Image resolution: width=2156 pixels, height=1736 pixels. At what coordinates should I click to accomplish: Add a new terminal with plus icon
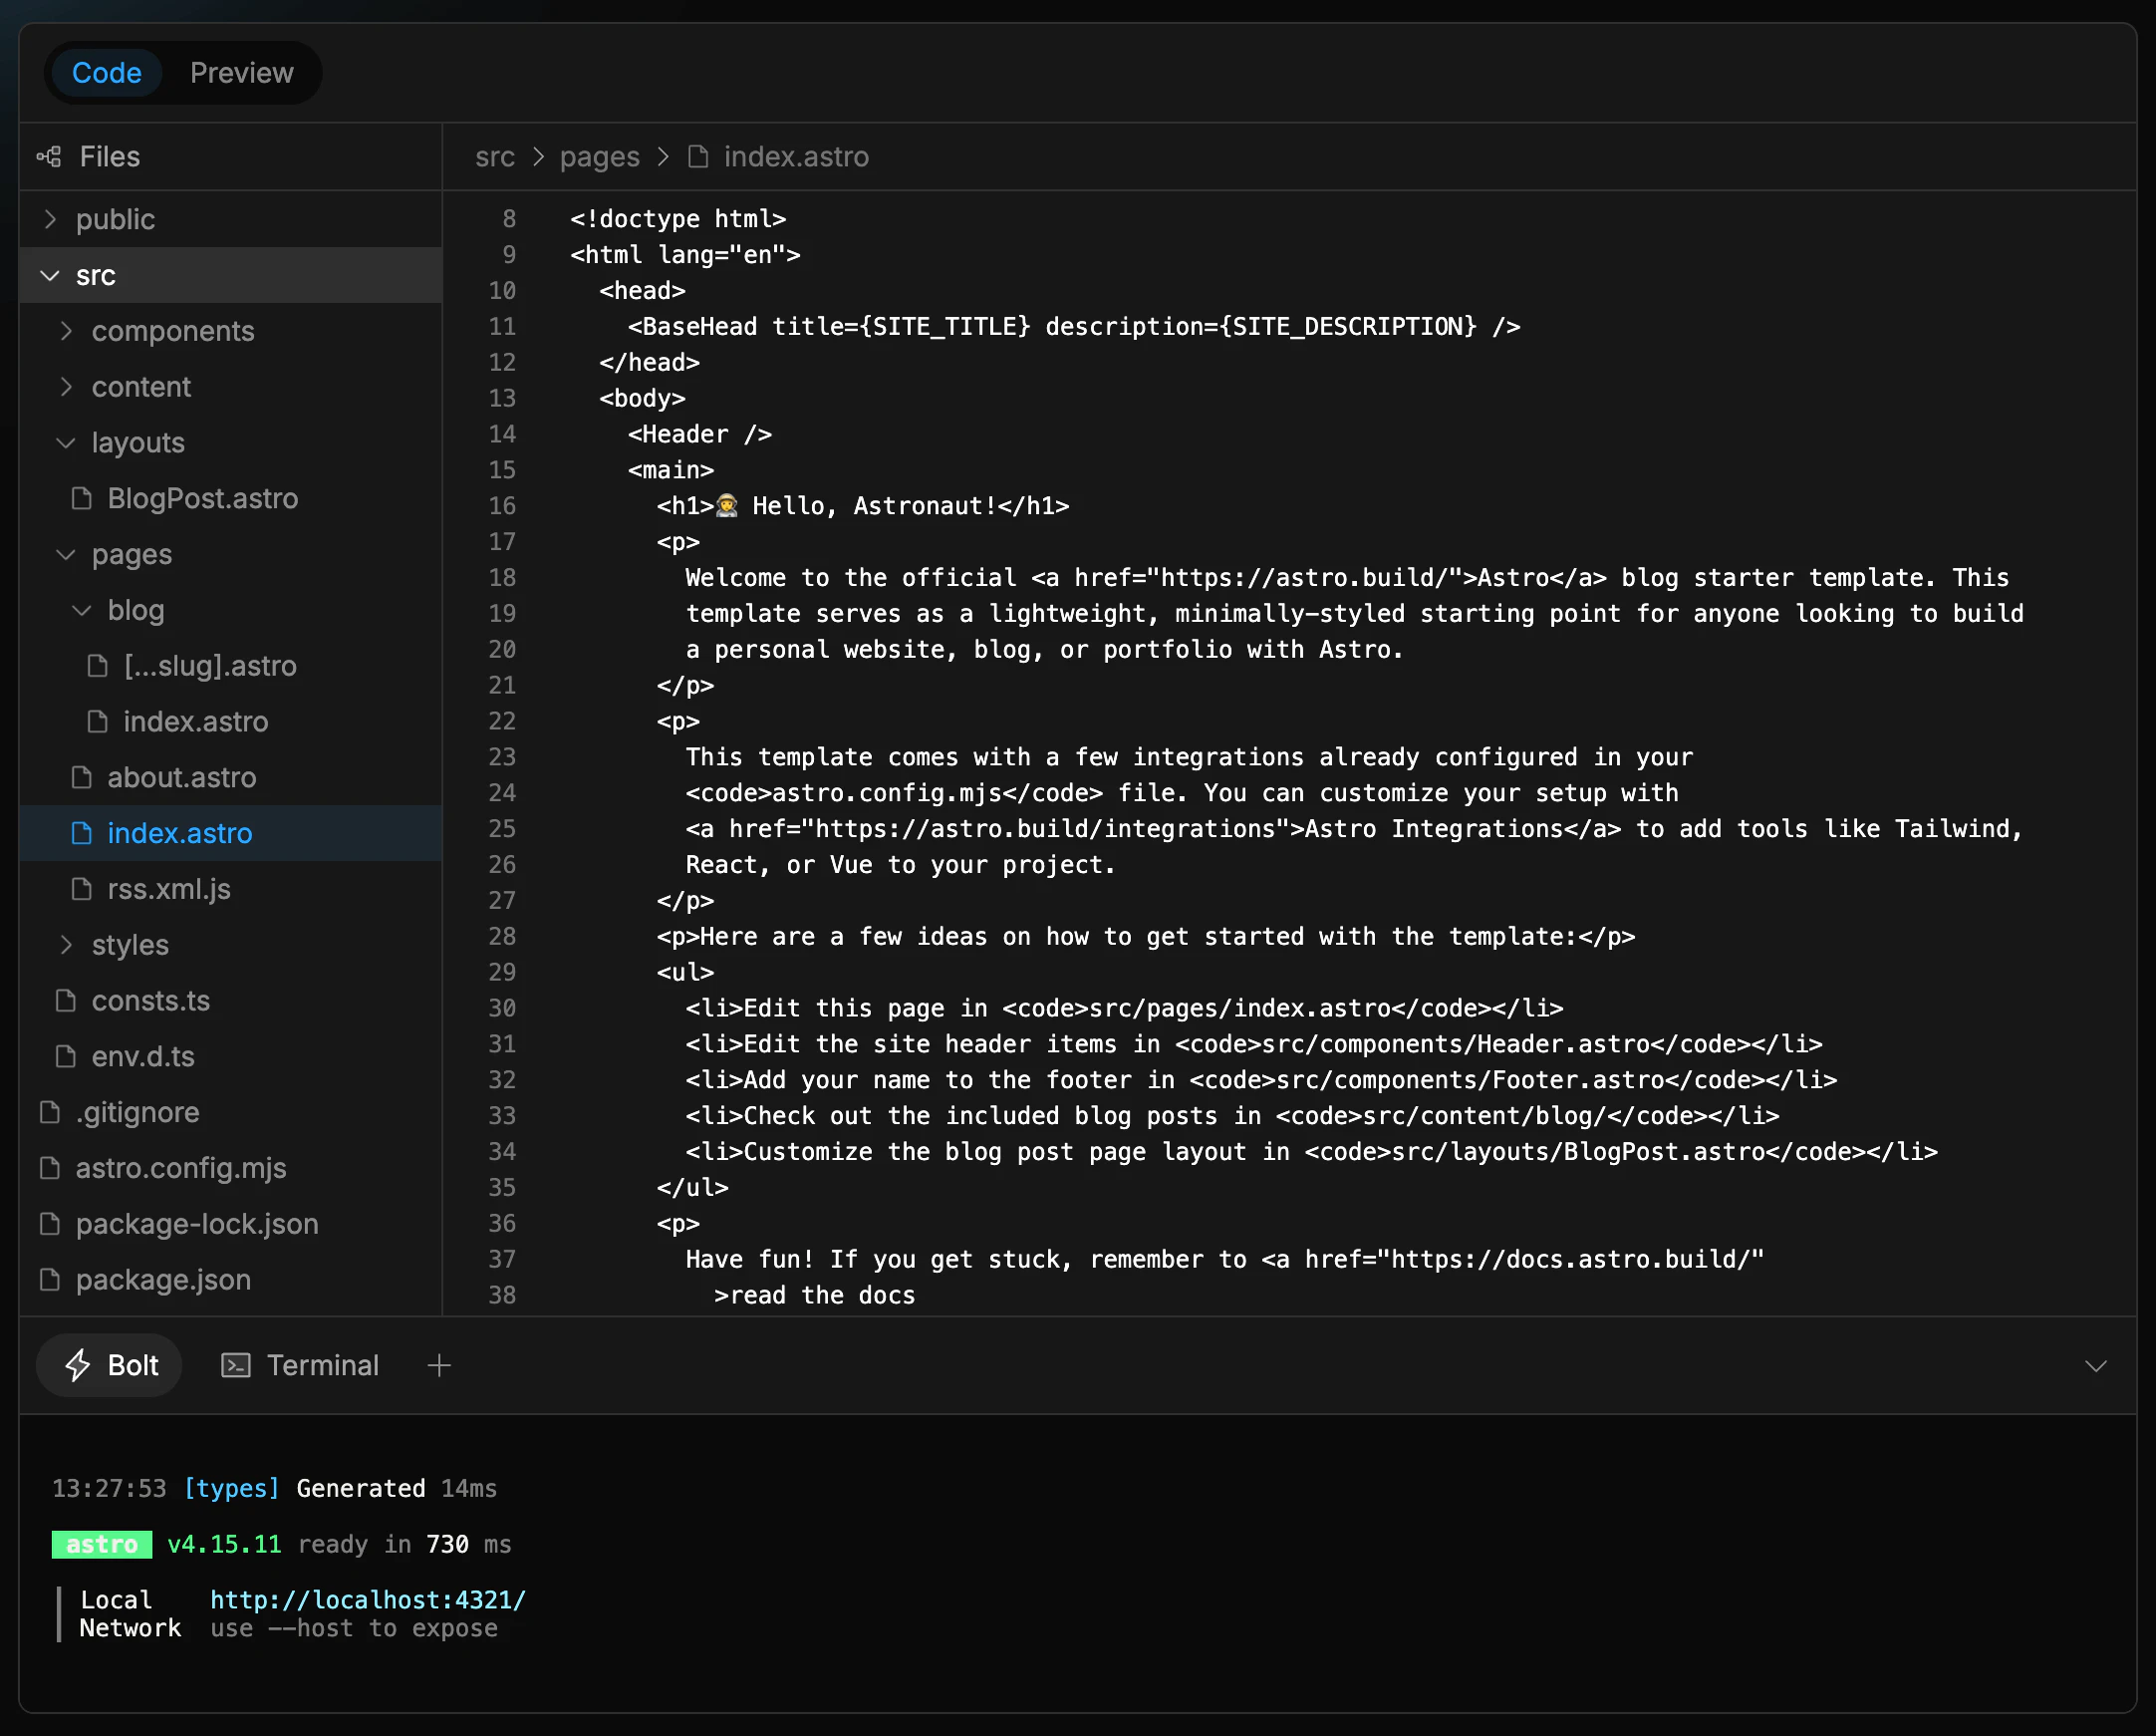click(x=439, y=1365)
